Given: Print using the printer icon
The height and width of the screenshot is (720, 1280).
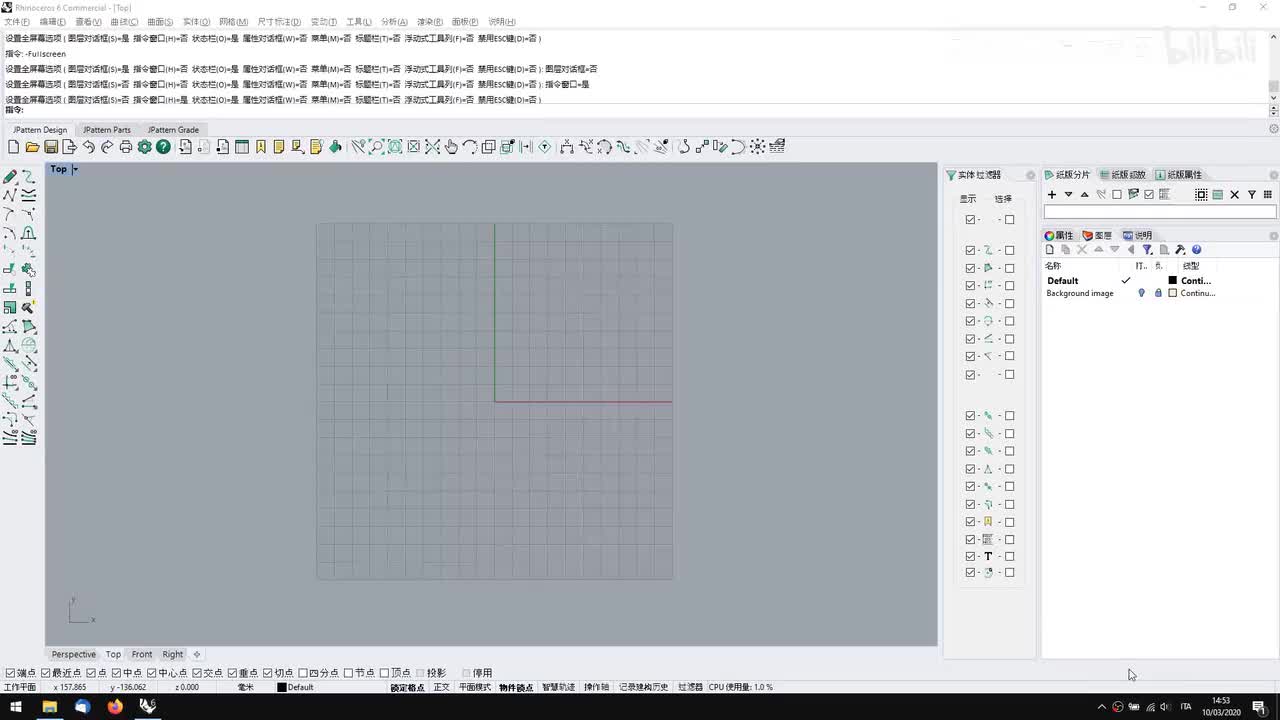Looking at the screenshot, I should click(125, 147).
